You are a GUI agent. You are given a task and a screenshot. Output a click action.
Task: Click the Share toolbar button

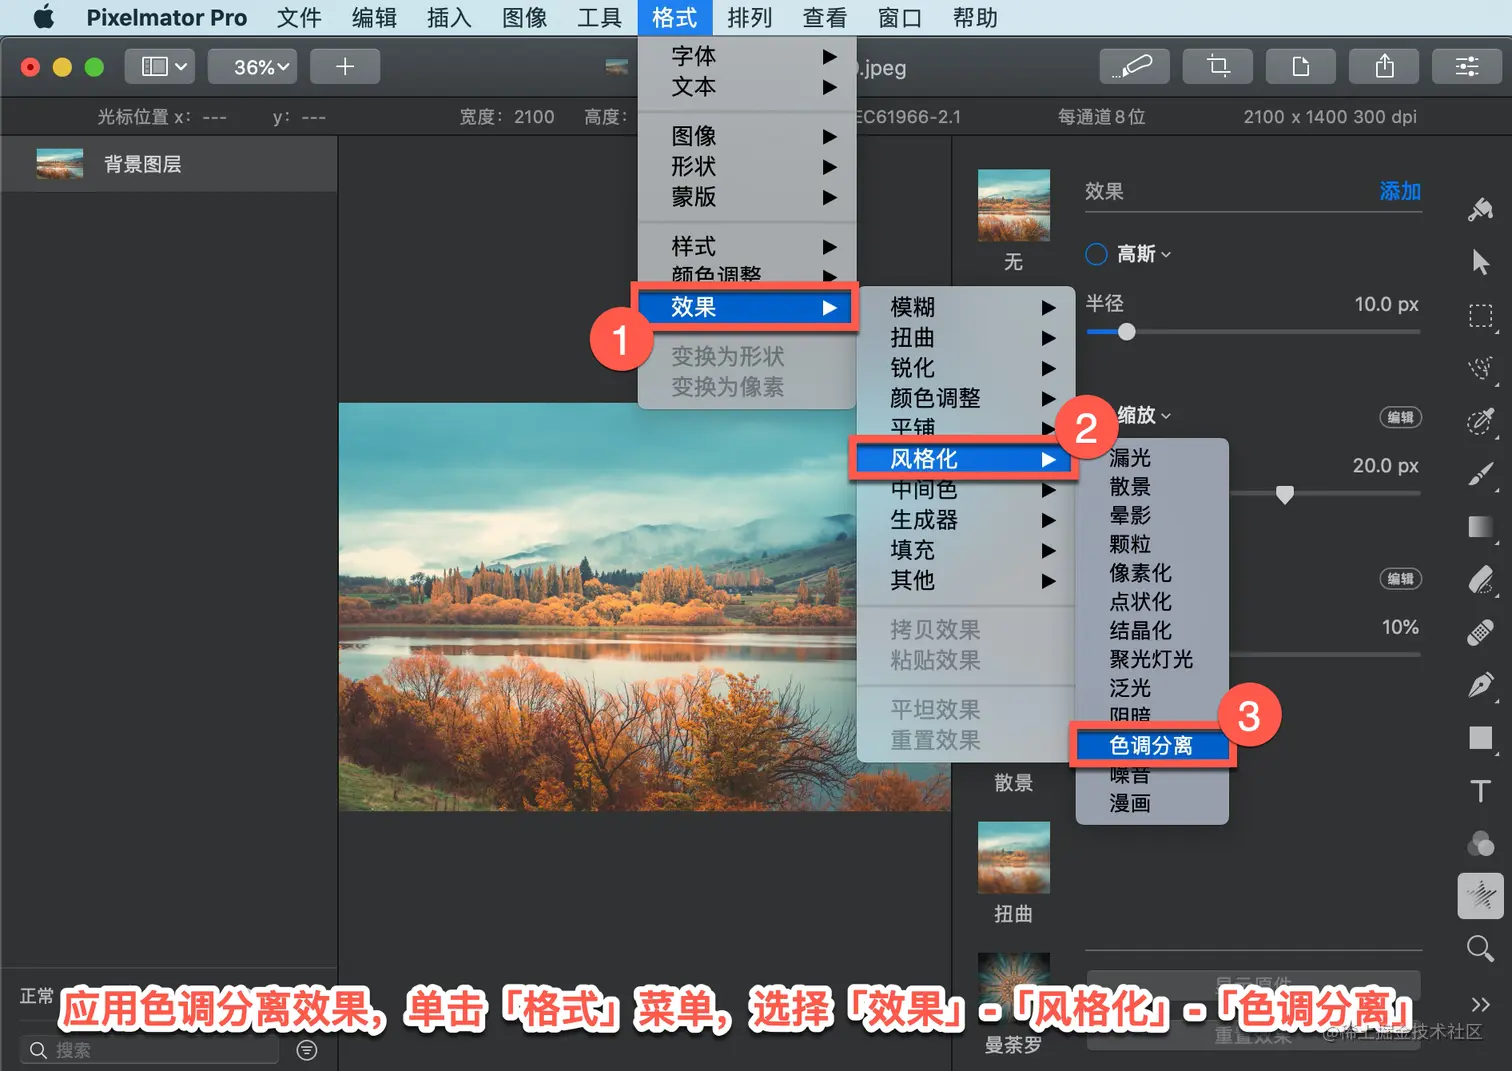coord(1385,66)
